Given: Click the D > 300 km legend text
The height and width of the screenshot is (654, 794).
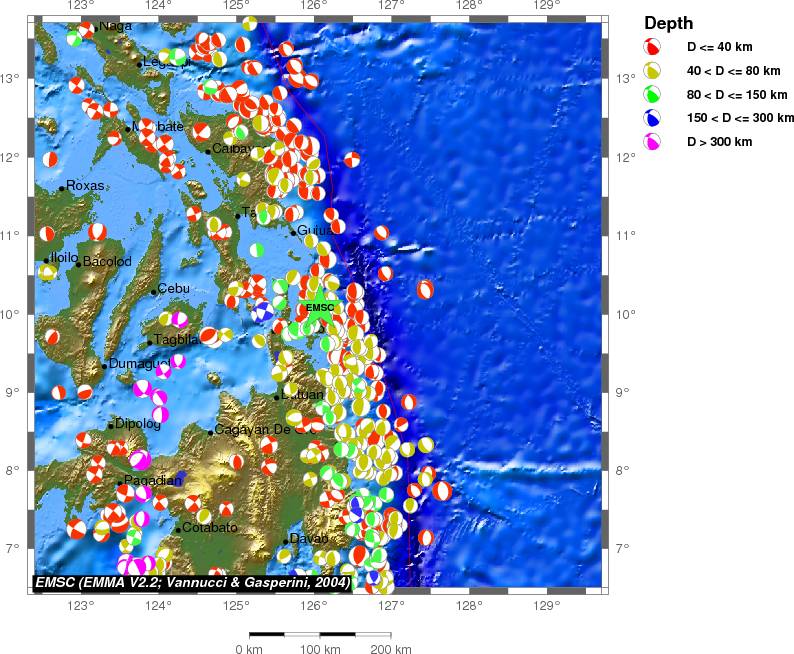Looking at the screenshot, I should click(x=720, y=143).
